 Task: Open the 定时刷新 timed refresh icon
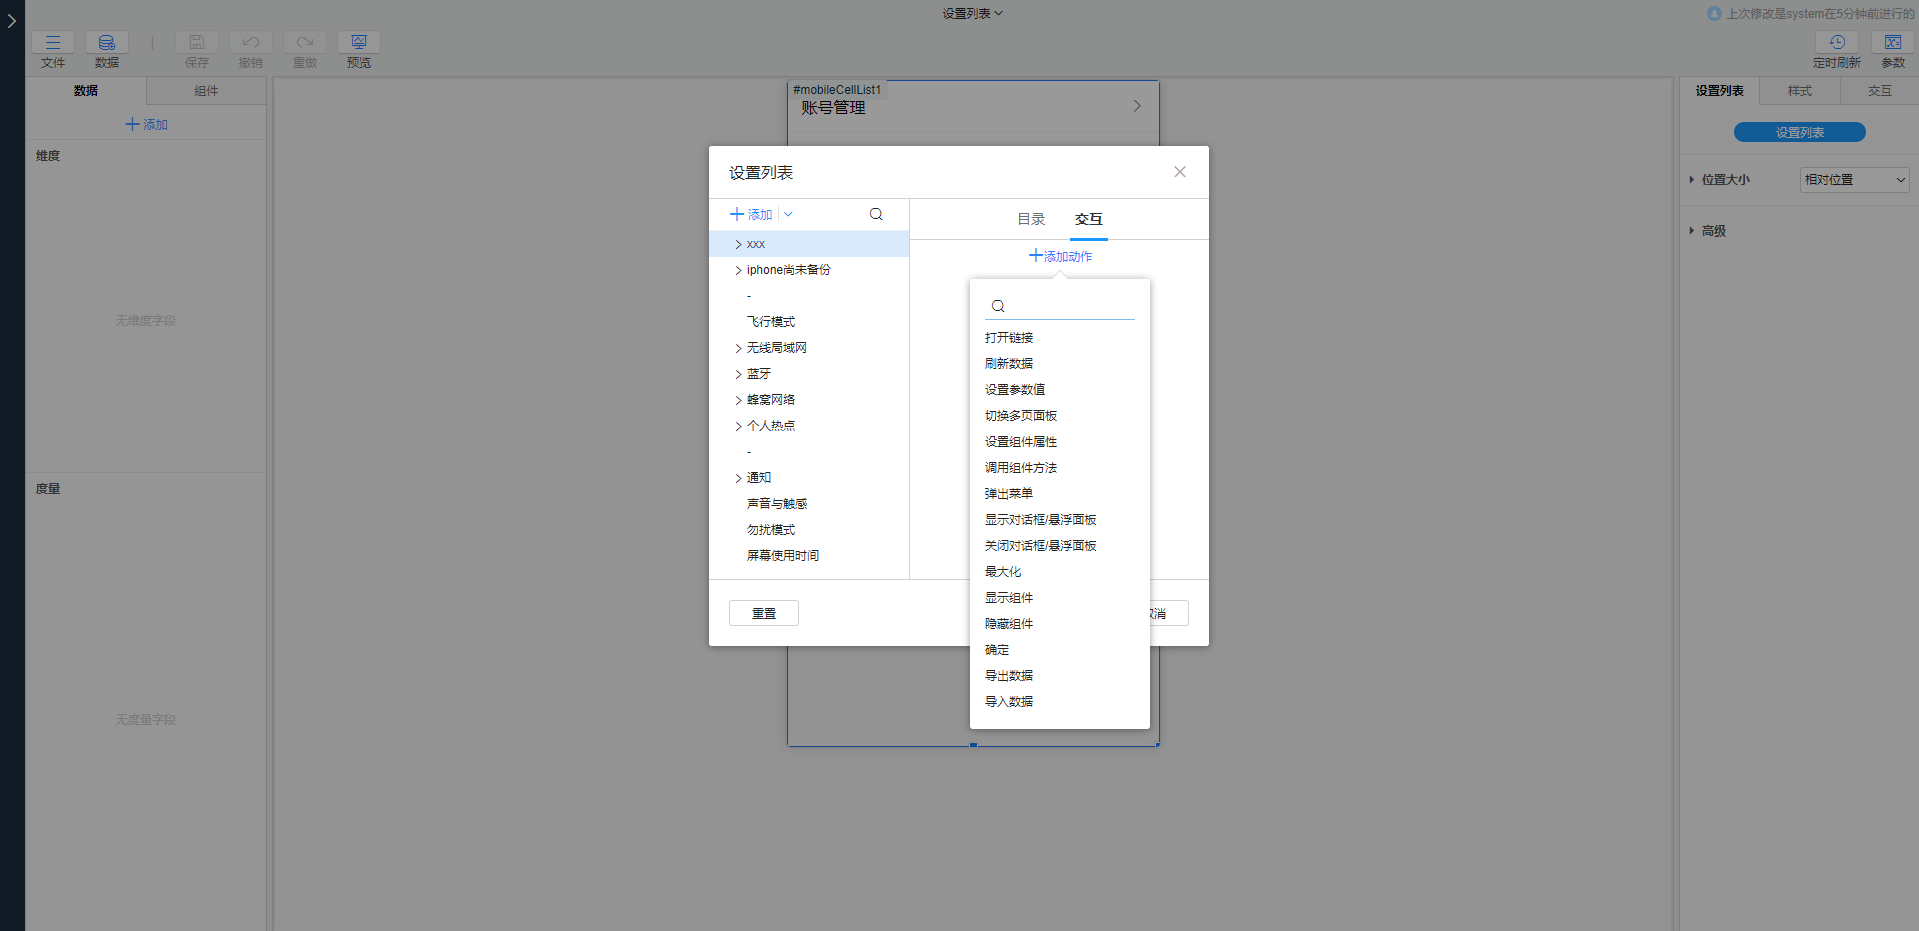tap(1836, 43)
